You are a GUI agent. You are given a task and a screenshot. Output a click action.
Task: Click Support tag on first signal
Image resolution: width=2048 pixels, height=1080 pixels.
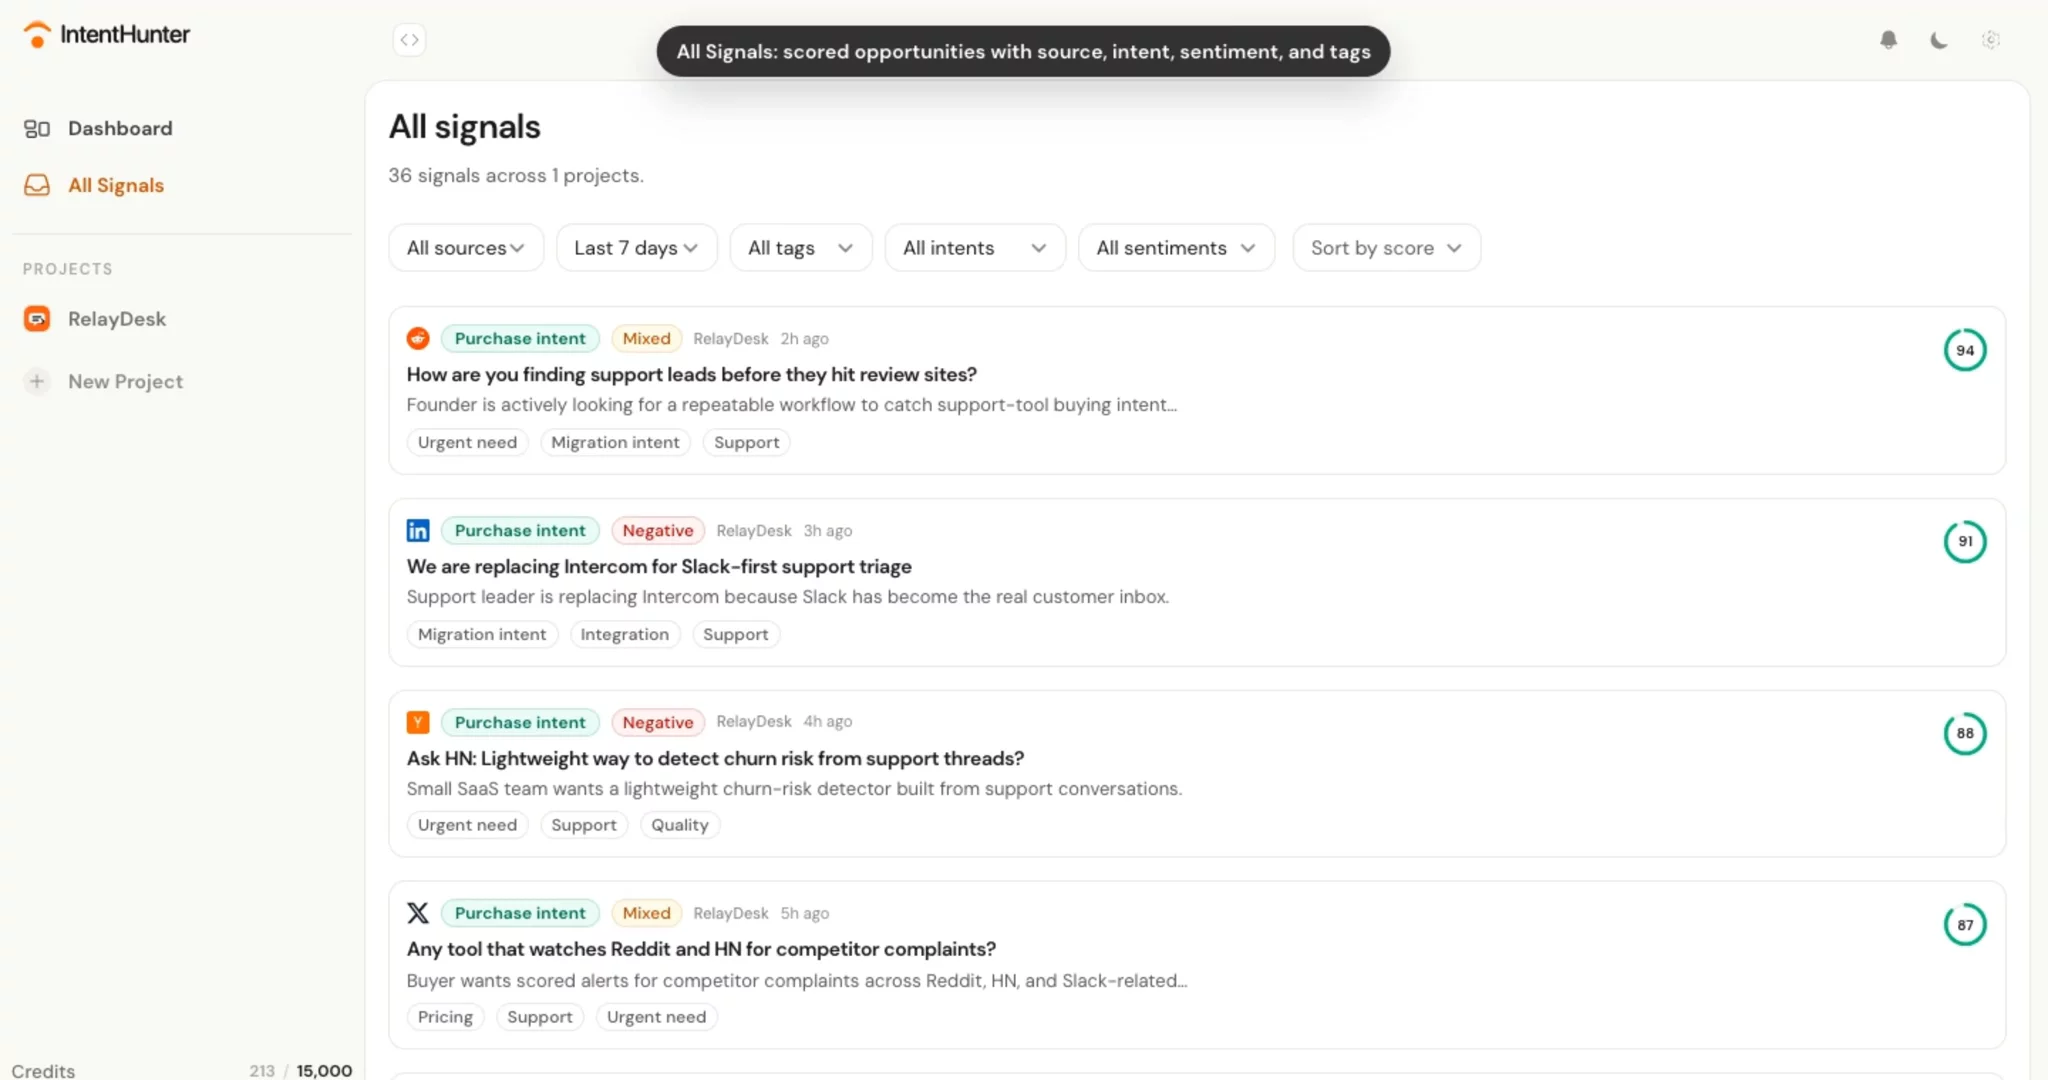coord(746,442)
